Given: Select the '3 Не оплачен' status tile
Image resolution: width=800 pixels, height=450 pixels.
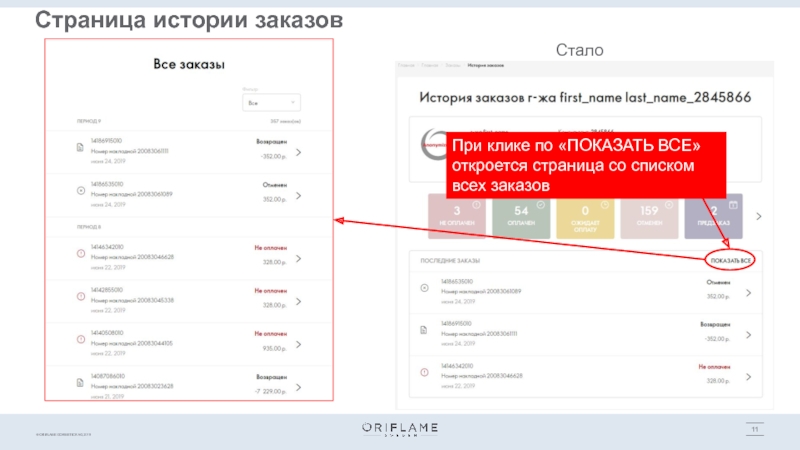Looking at the screenshot, I should pyautogui.click(x=457, y=216).
